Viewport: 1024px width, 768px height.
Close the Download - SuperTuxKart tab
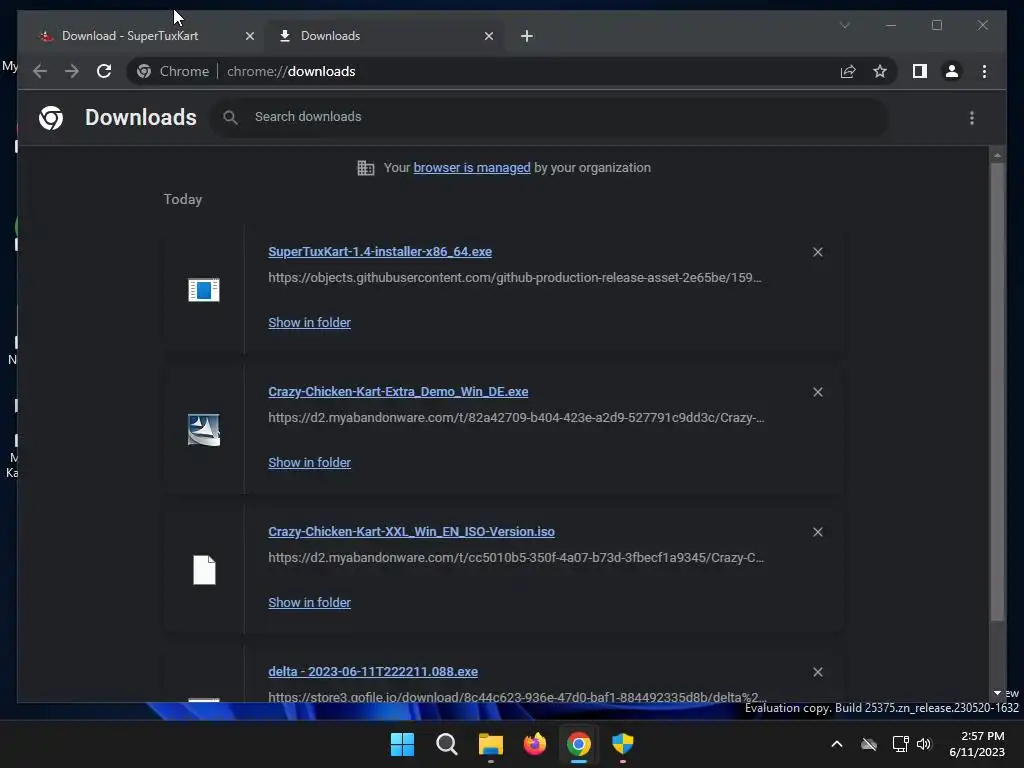click(x=249, y=36)
